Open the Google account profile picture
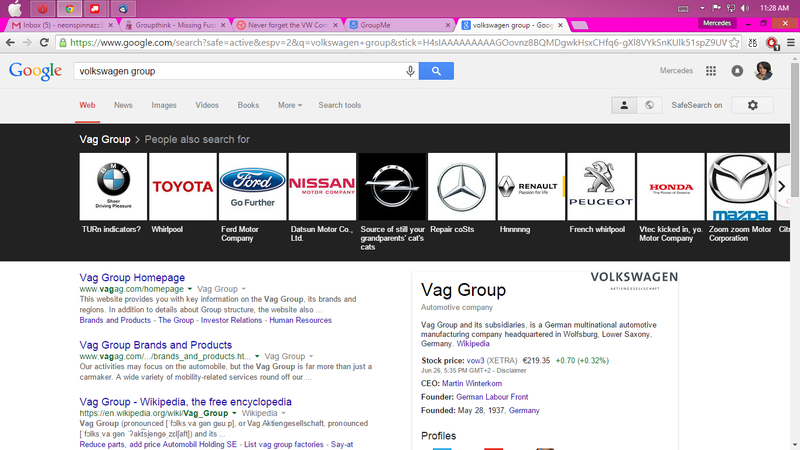Image resolution: width=800 pixels, height=450 pixels. click(x=764, y=71)
